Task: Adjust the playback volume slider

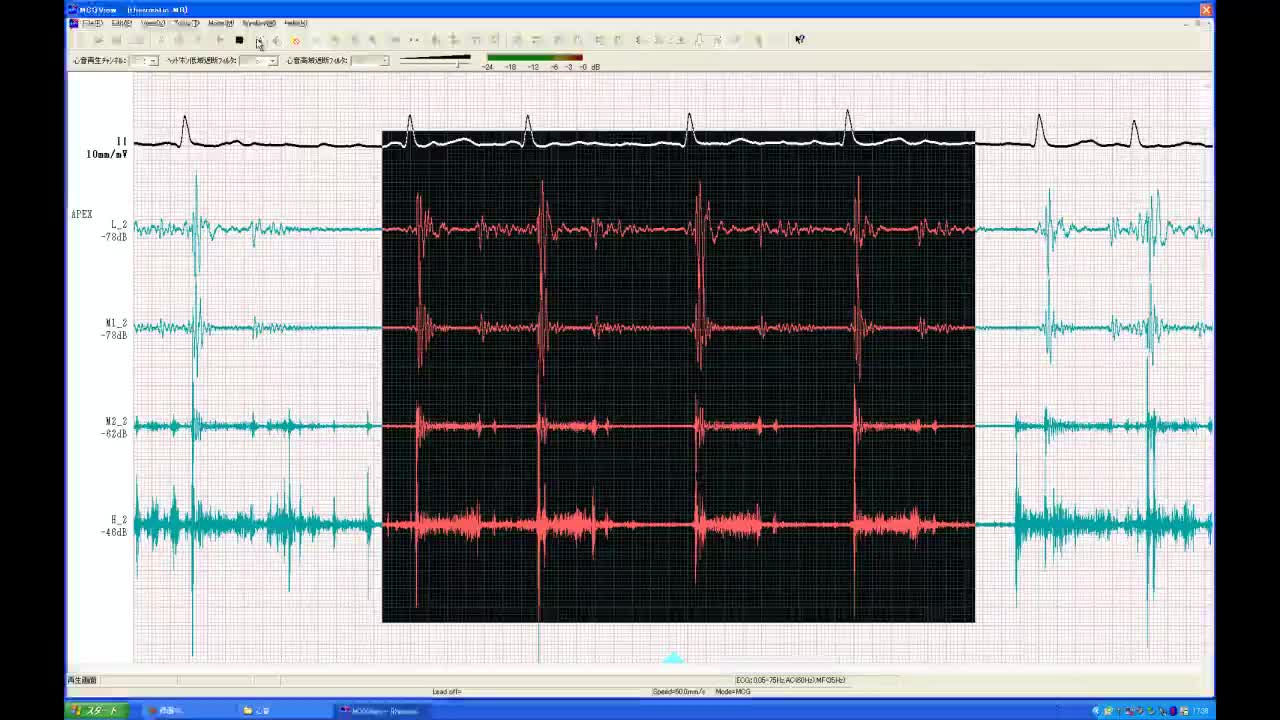Action: 458,62
